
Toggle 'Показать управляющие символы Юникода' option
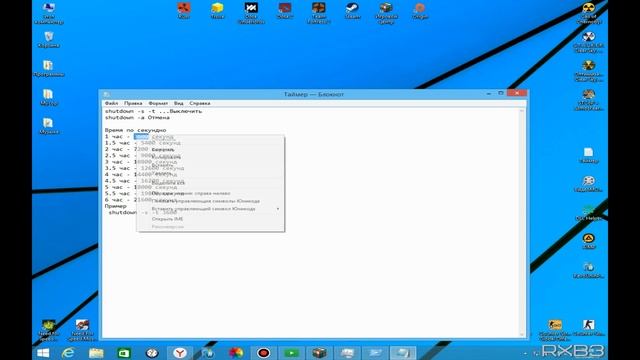pyautogui.click(x=210, y=201)
